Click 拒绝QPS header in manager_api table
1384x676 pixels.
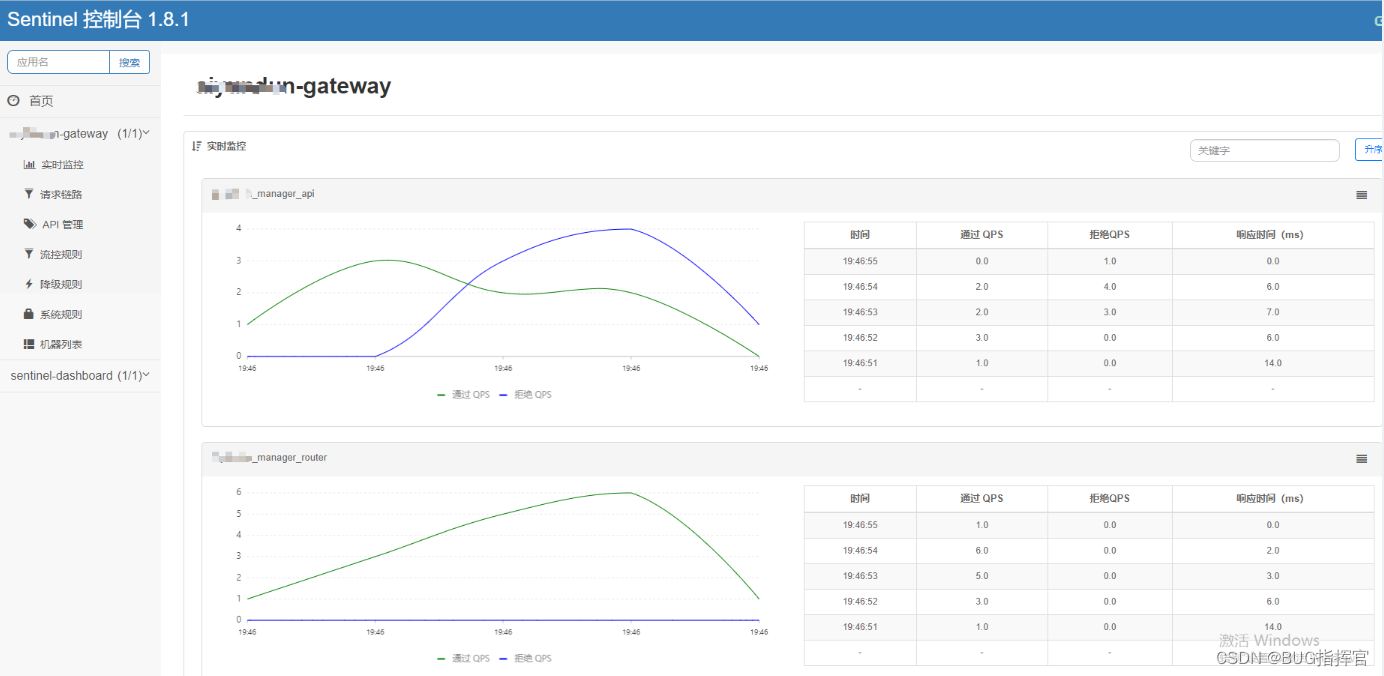coord(1110,235)
